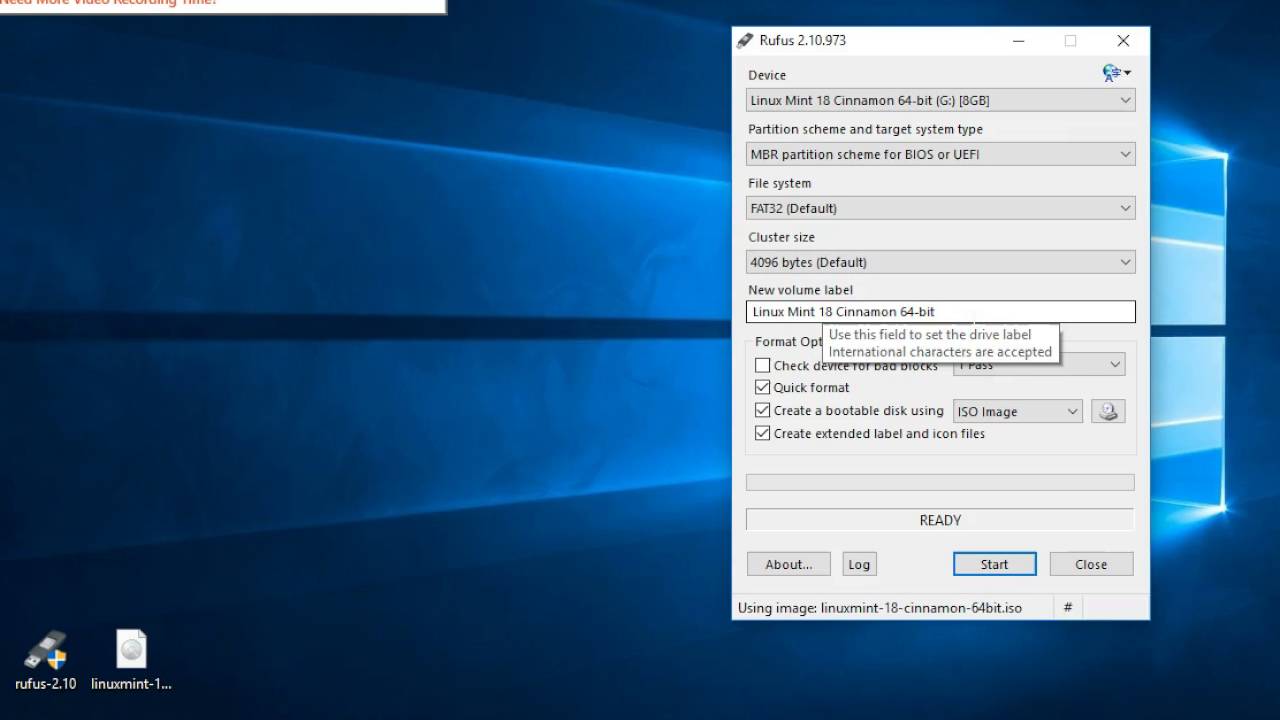1280x720 pixels.
Task: Click the empty progress bar
Action: 940,482
